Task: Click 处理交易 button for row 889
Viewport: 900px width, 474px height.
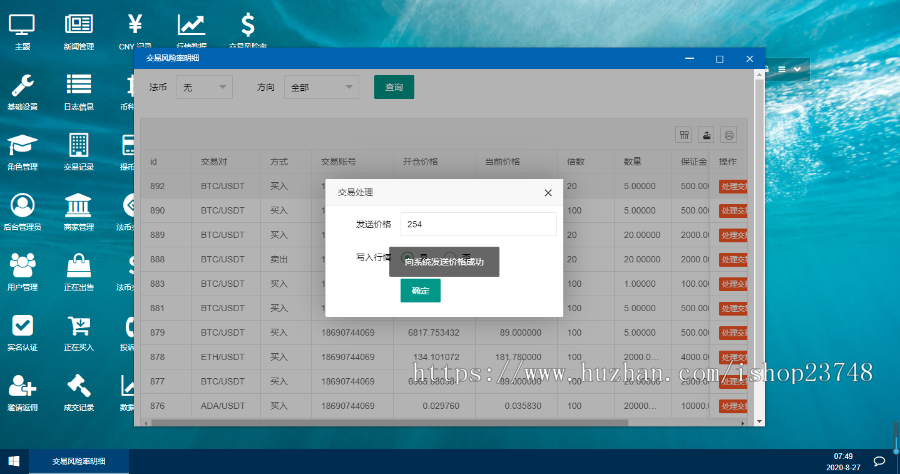Action: coord(734,235)
